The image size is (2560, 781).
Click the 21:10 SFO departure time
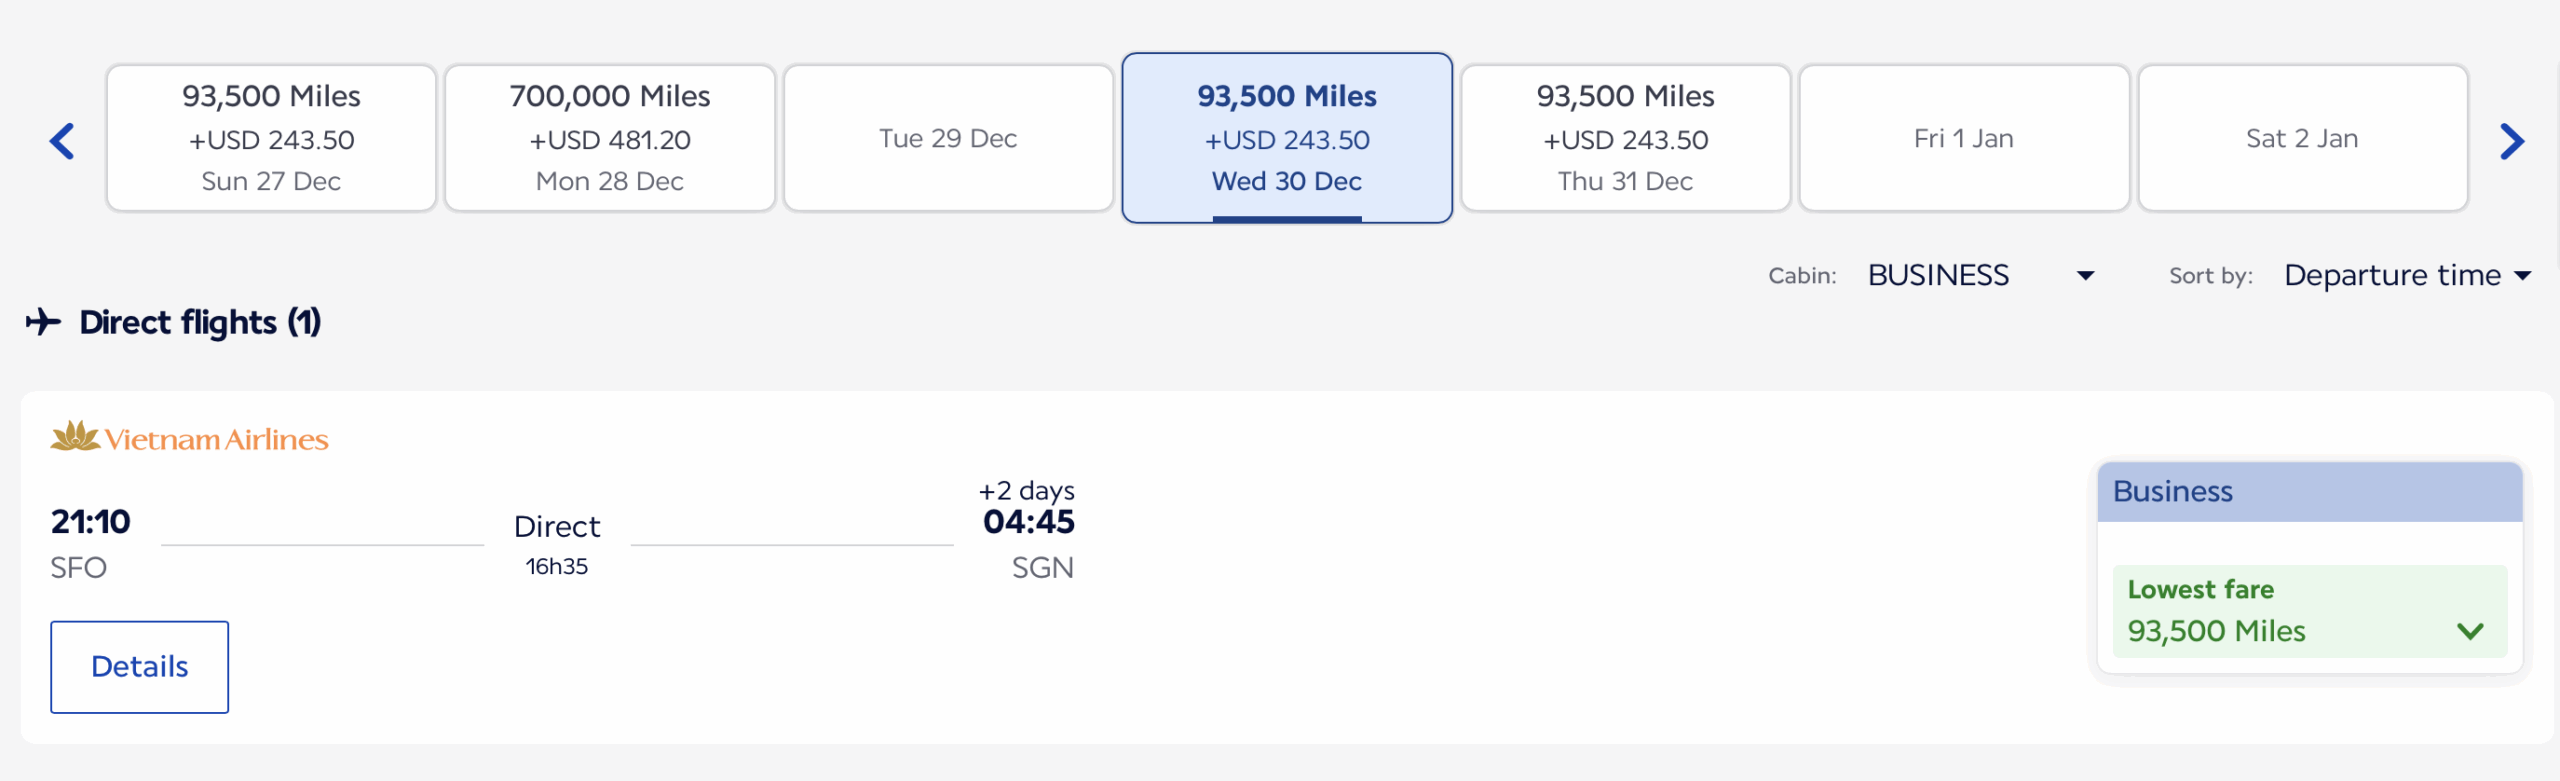tap(91, 522)
